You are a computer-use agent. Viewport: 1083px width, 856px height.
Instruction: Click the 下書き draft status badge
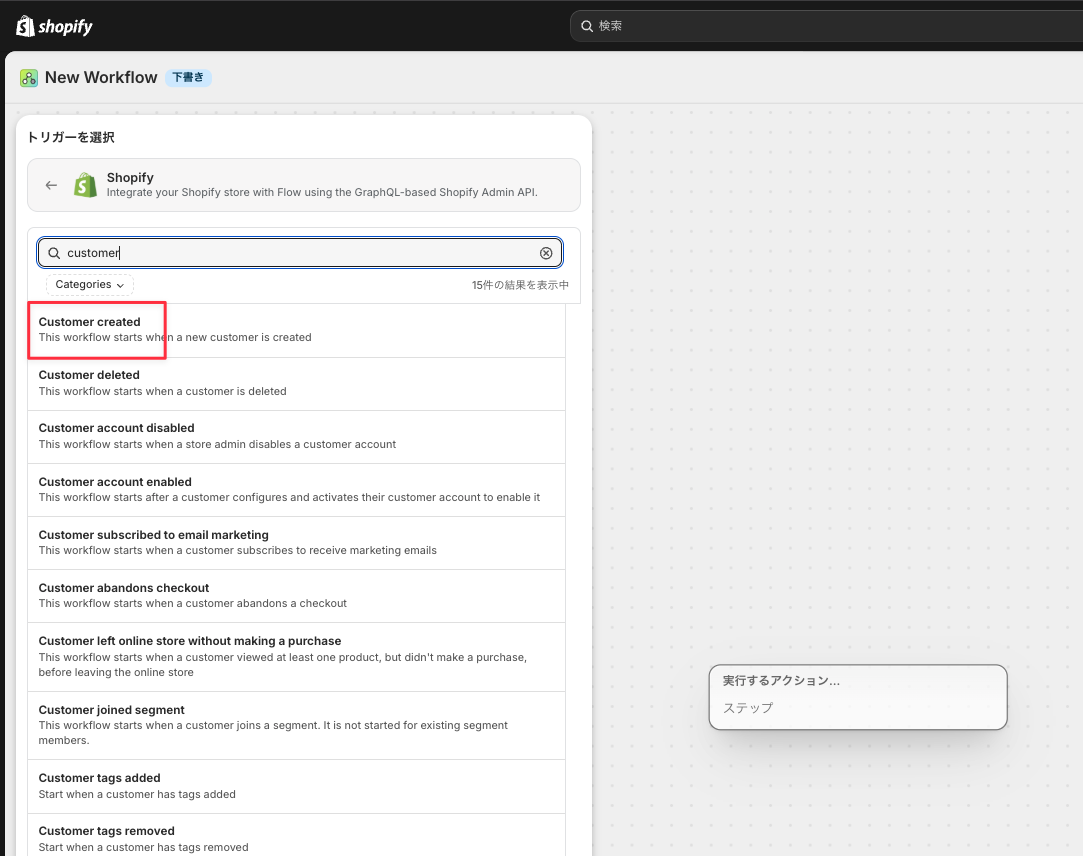coord(188,77)
